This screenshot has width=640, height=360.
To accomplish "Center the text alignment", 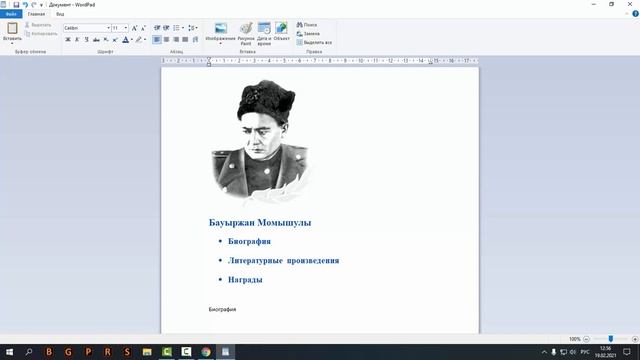I will 167,40.
